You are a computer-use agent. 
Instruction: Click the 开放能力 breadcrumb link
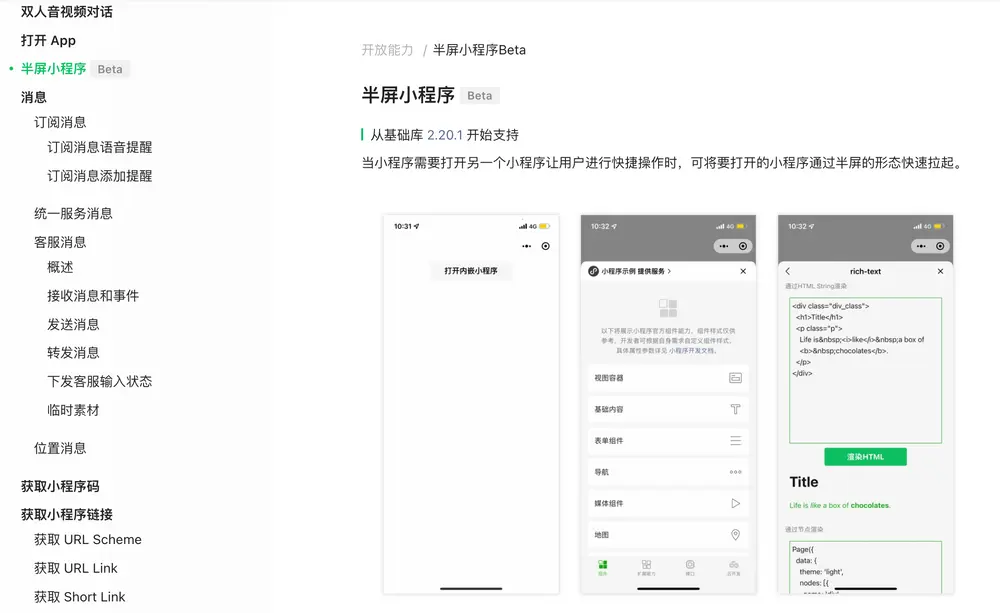click(x=387, y=50)
